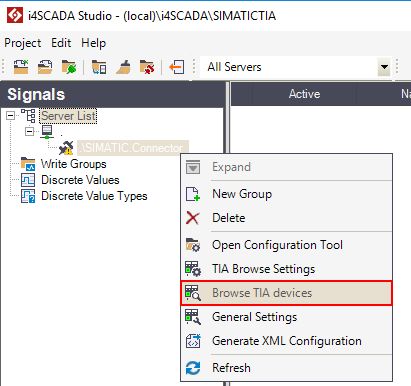
Task: Click the Active column header
Action: (304, 94)
